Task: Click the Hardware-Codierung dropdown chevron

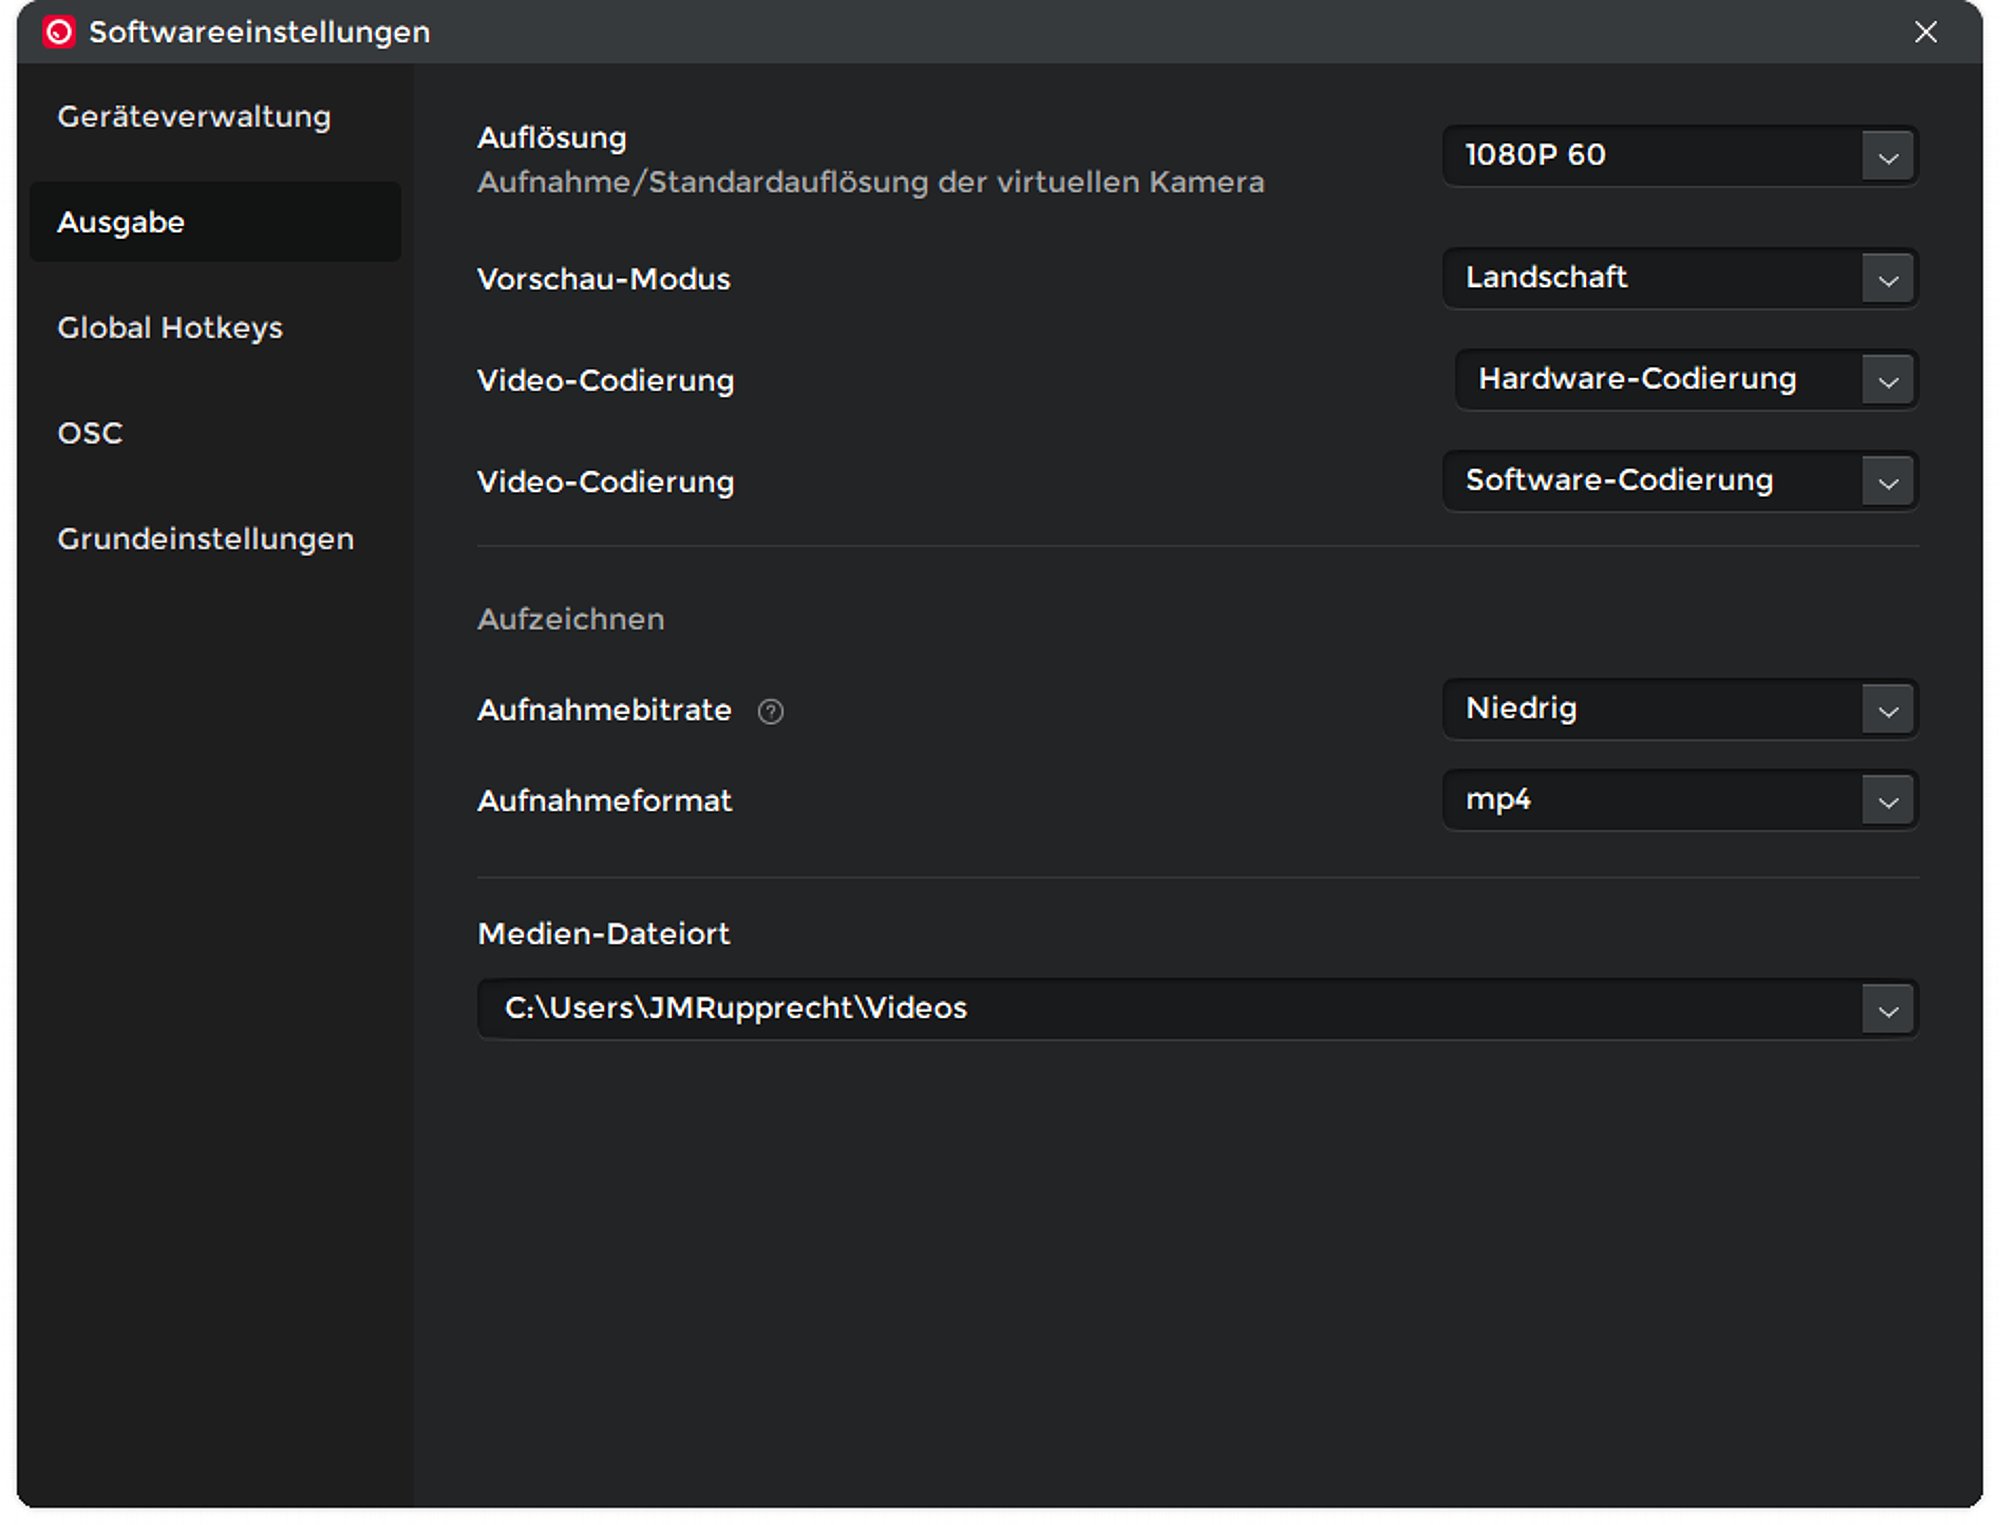Action: click(1887, 381)
